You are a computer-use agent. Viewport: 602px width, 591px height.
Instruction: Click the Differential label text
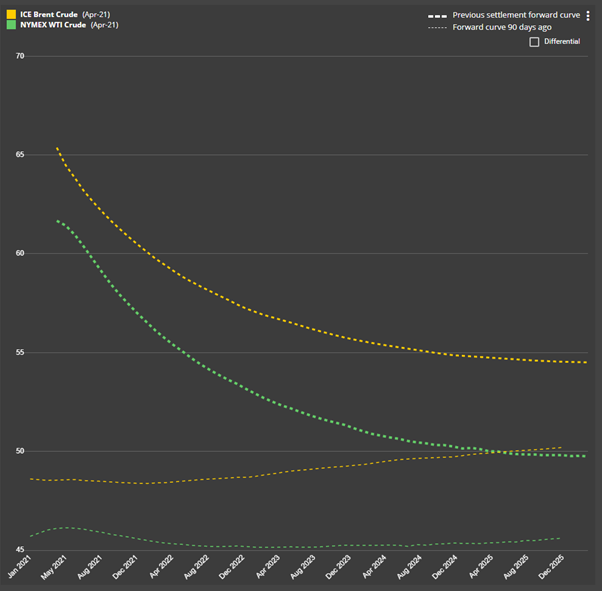click(x=562, y=41)
